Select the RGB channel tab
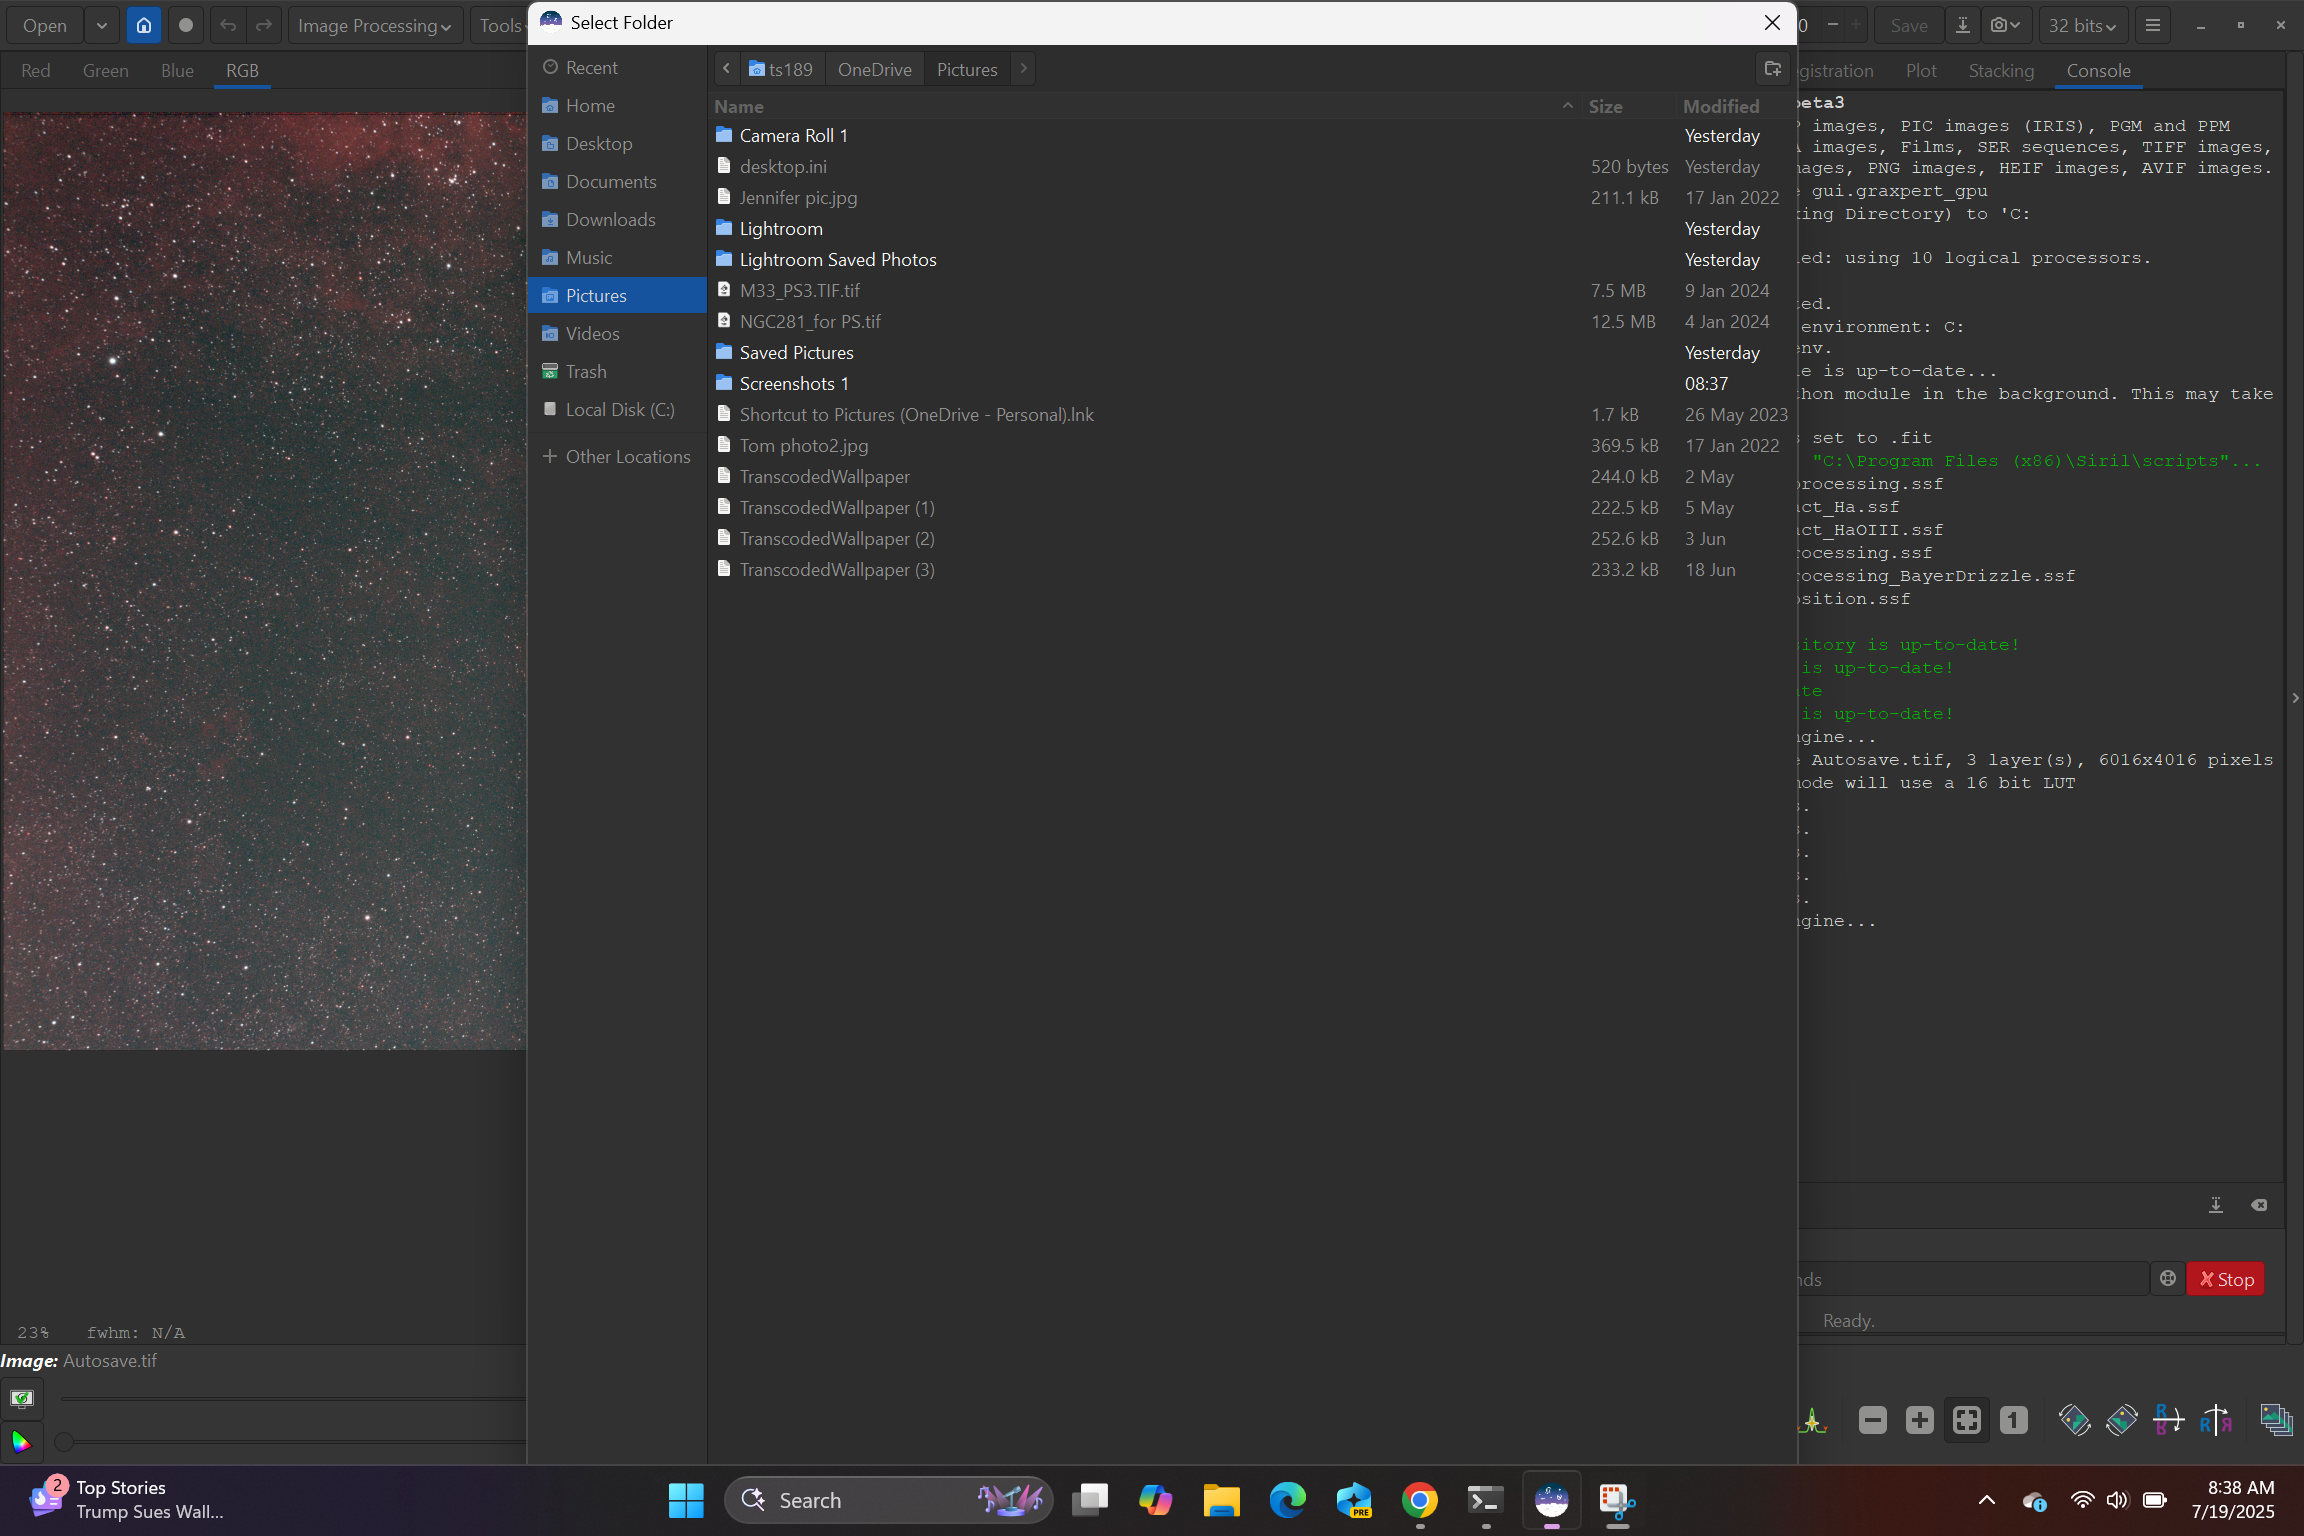The width and height of the screenshot is (2304, 1536). [242, 71]
